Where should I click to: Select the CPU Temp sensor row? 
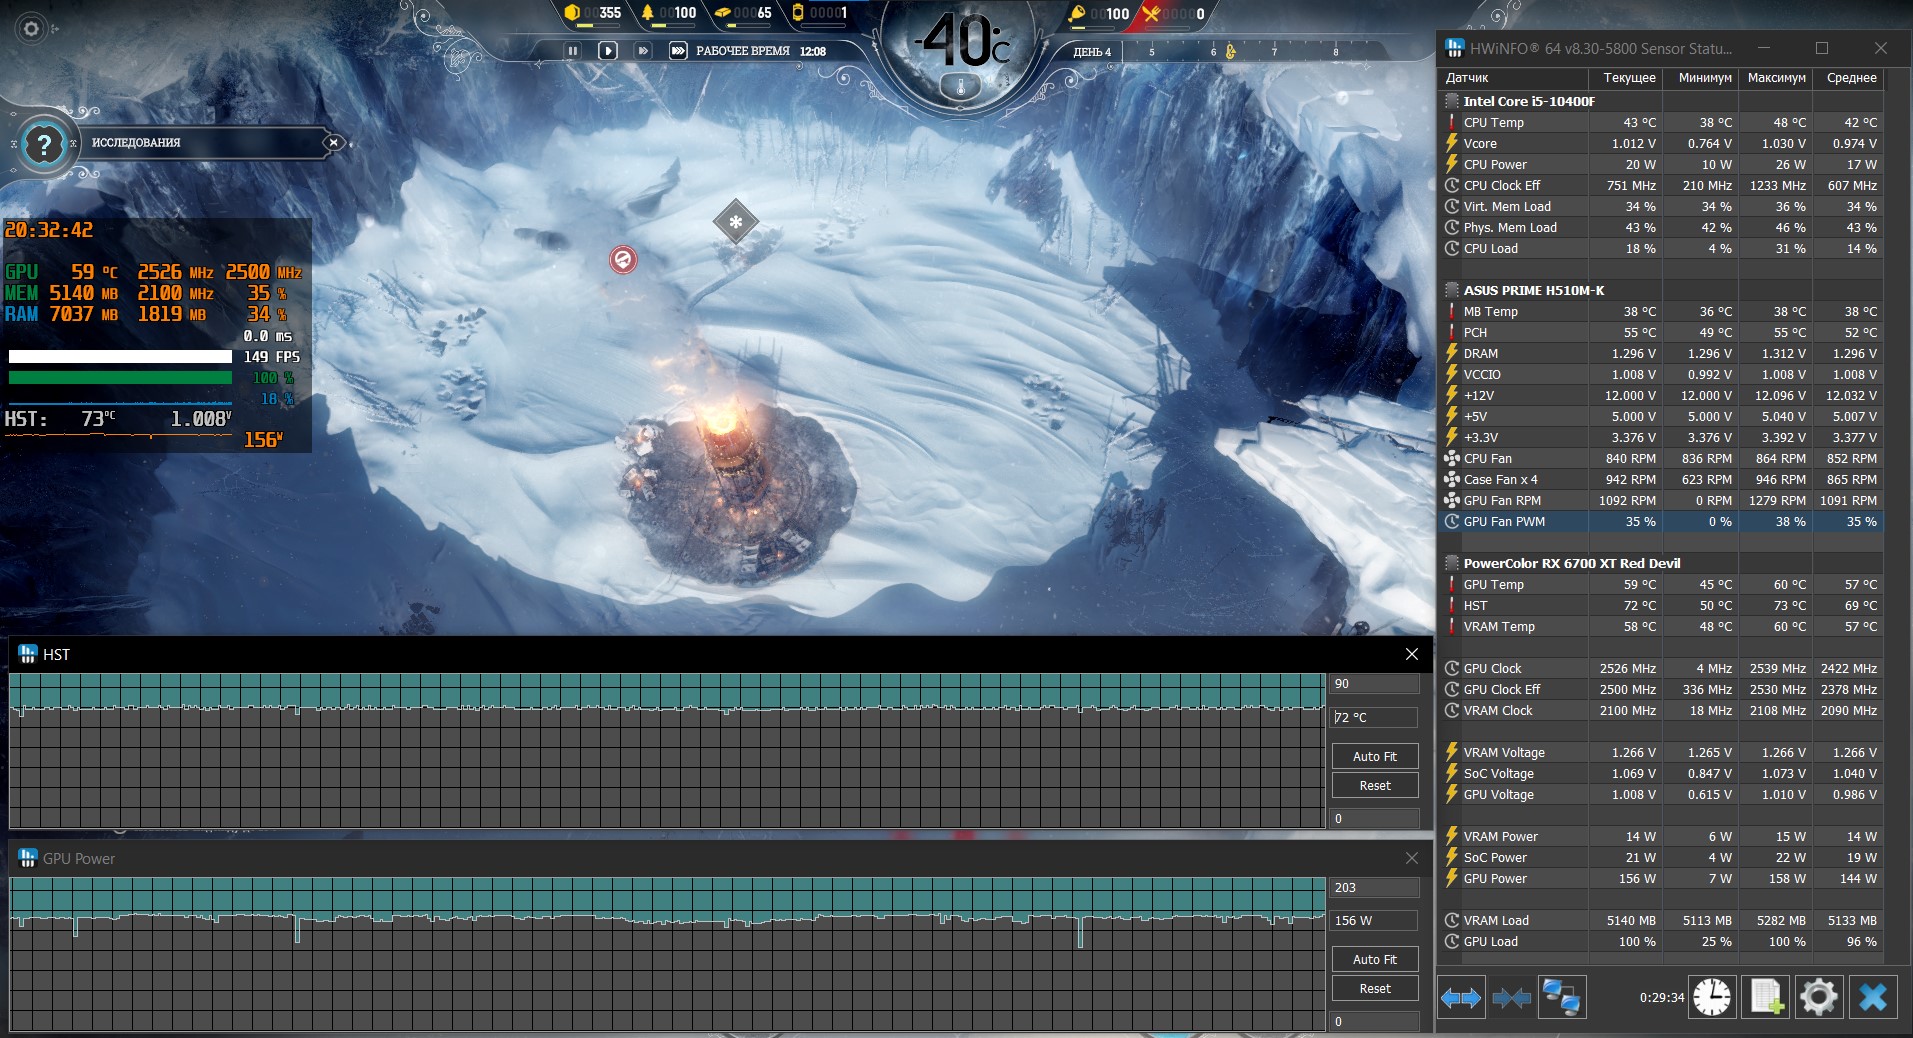1662,123
